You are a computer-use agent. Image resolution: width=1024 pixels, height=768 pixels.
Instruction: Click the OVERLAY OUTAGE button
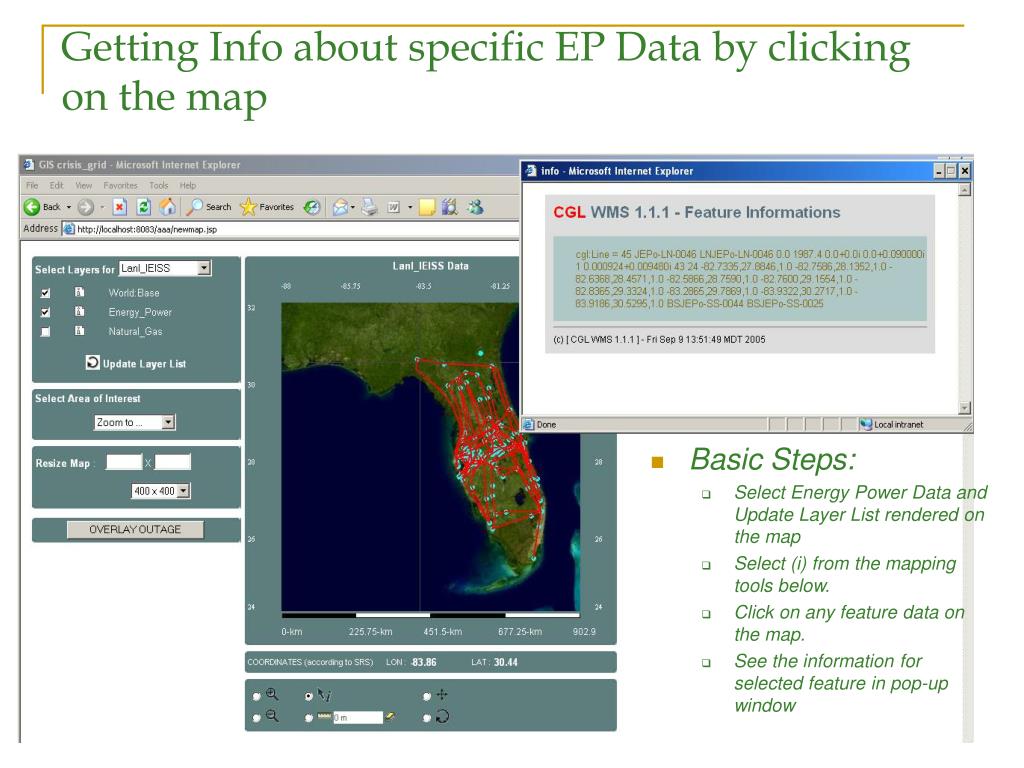[135, 530]
